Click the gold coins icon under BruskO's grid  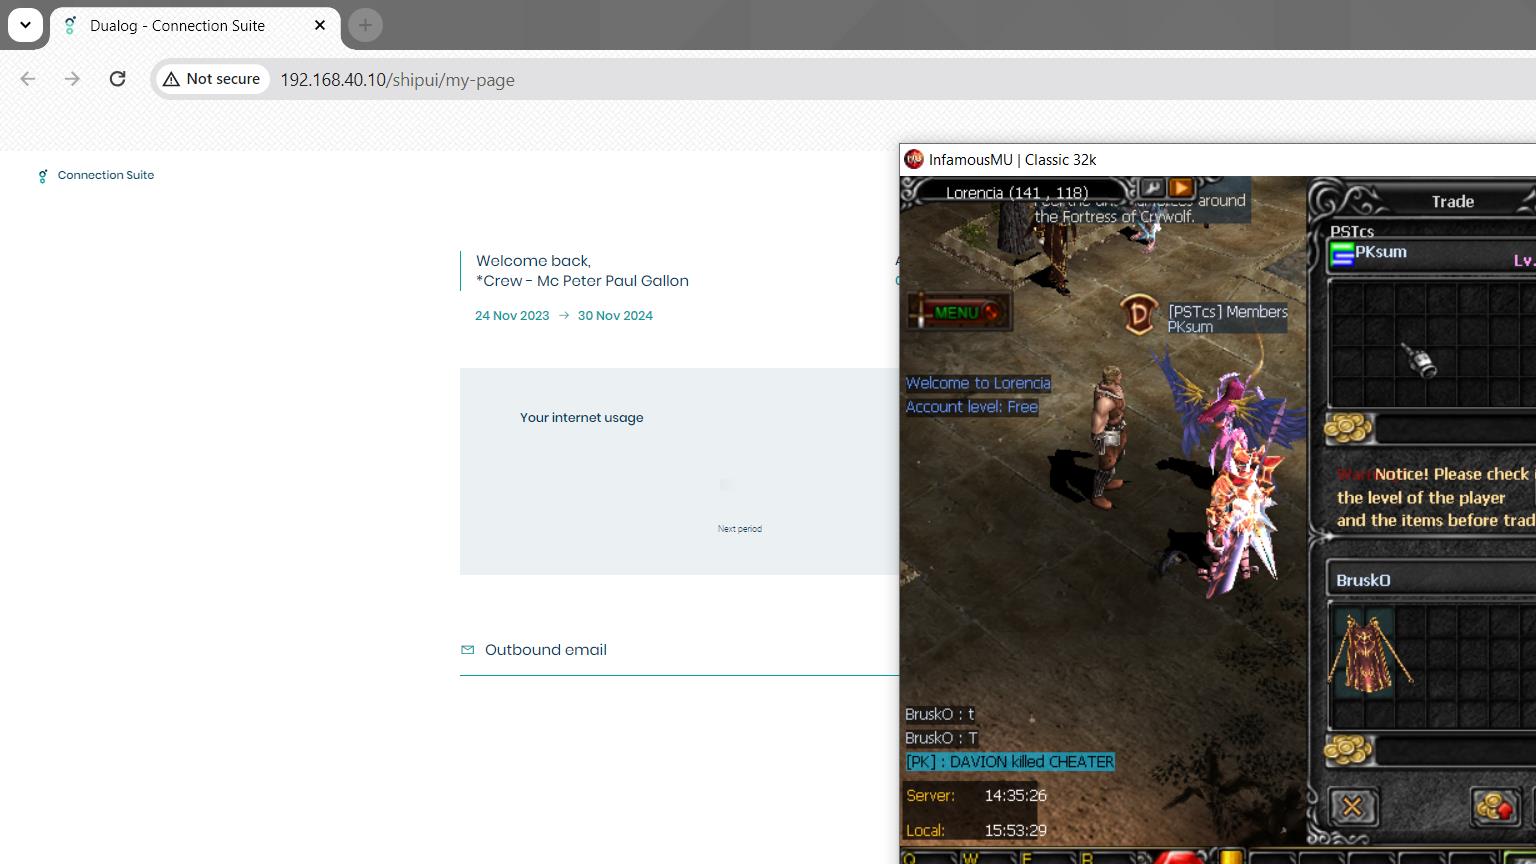pos(1348,749)
